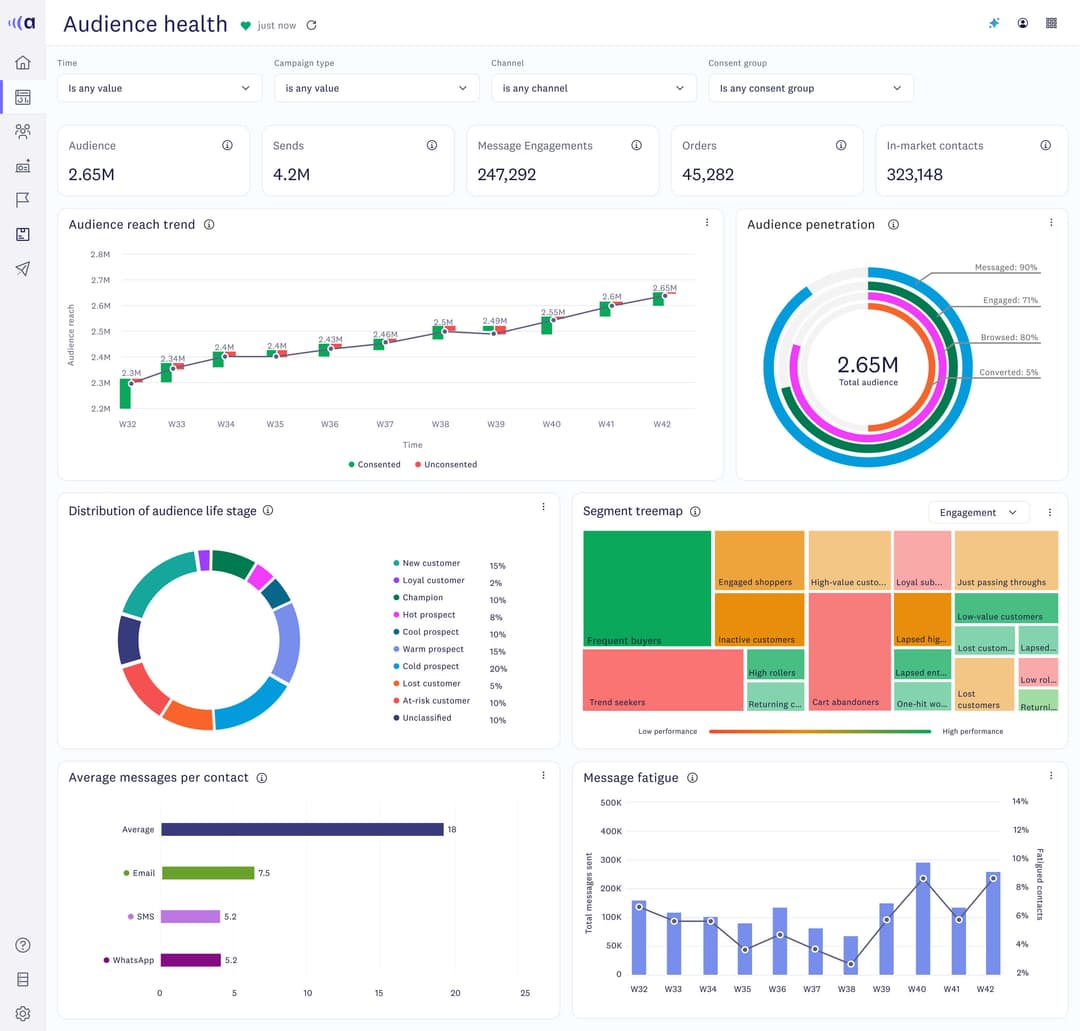Toggle Consented in the reach trend legend
Image resolution: width=1080 pixels, height=1031 pixels.
click(x=374, y=464)
